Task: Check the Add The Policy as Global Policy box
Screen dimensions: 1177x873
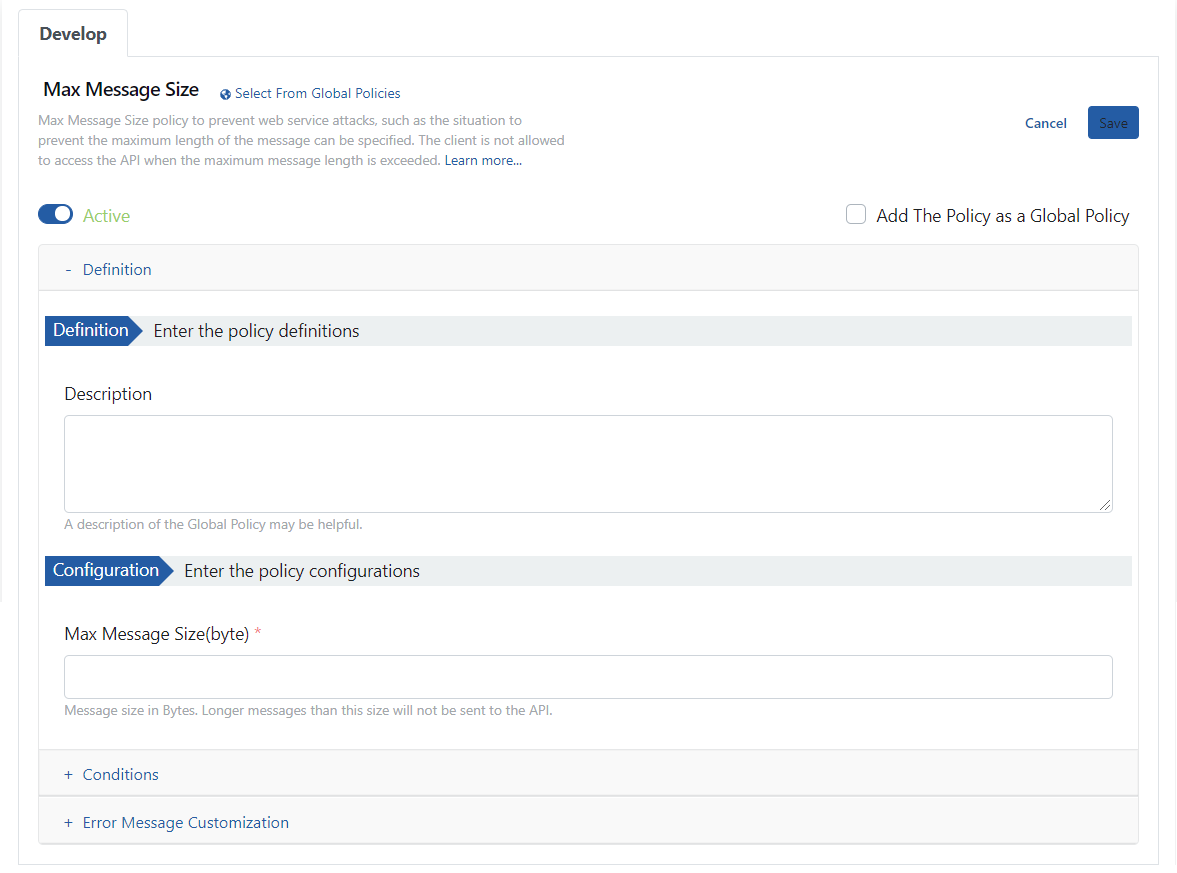Action: 856,215
